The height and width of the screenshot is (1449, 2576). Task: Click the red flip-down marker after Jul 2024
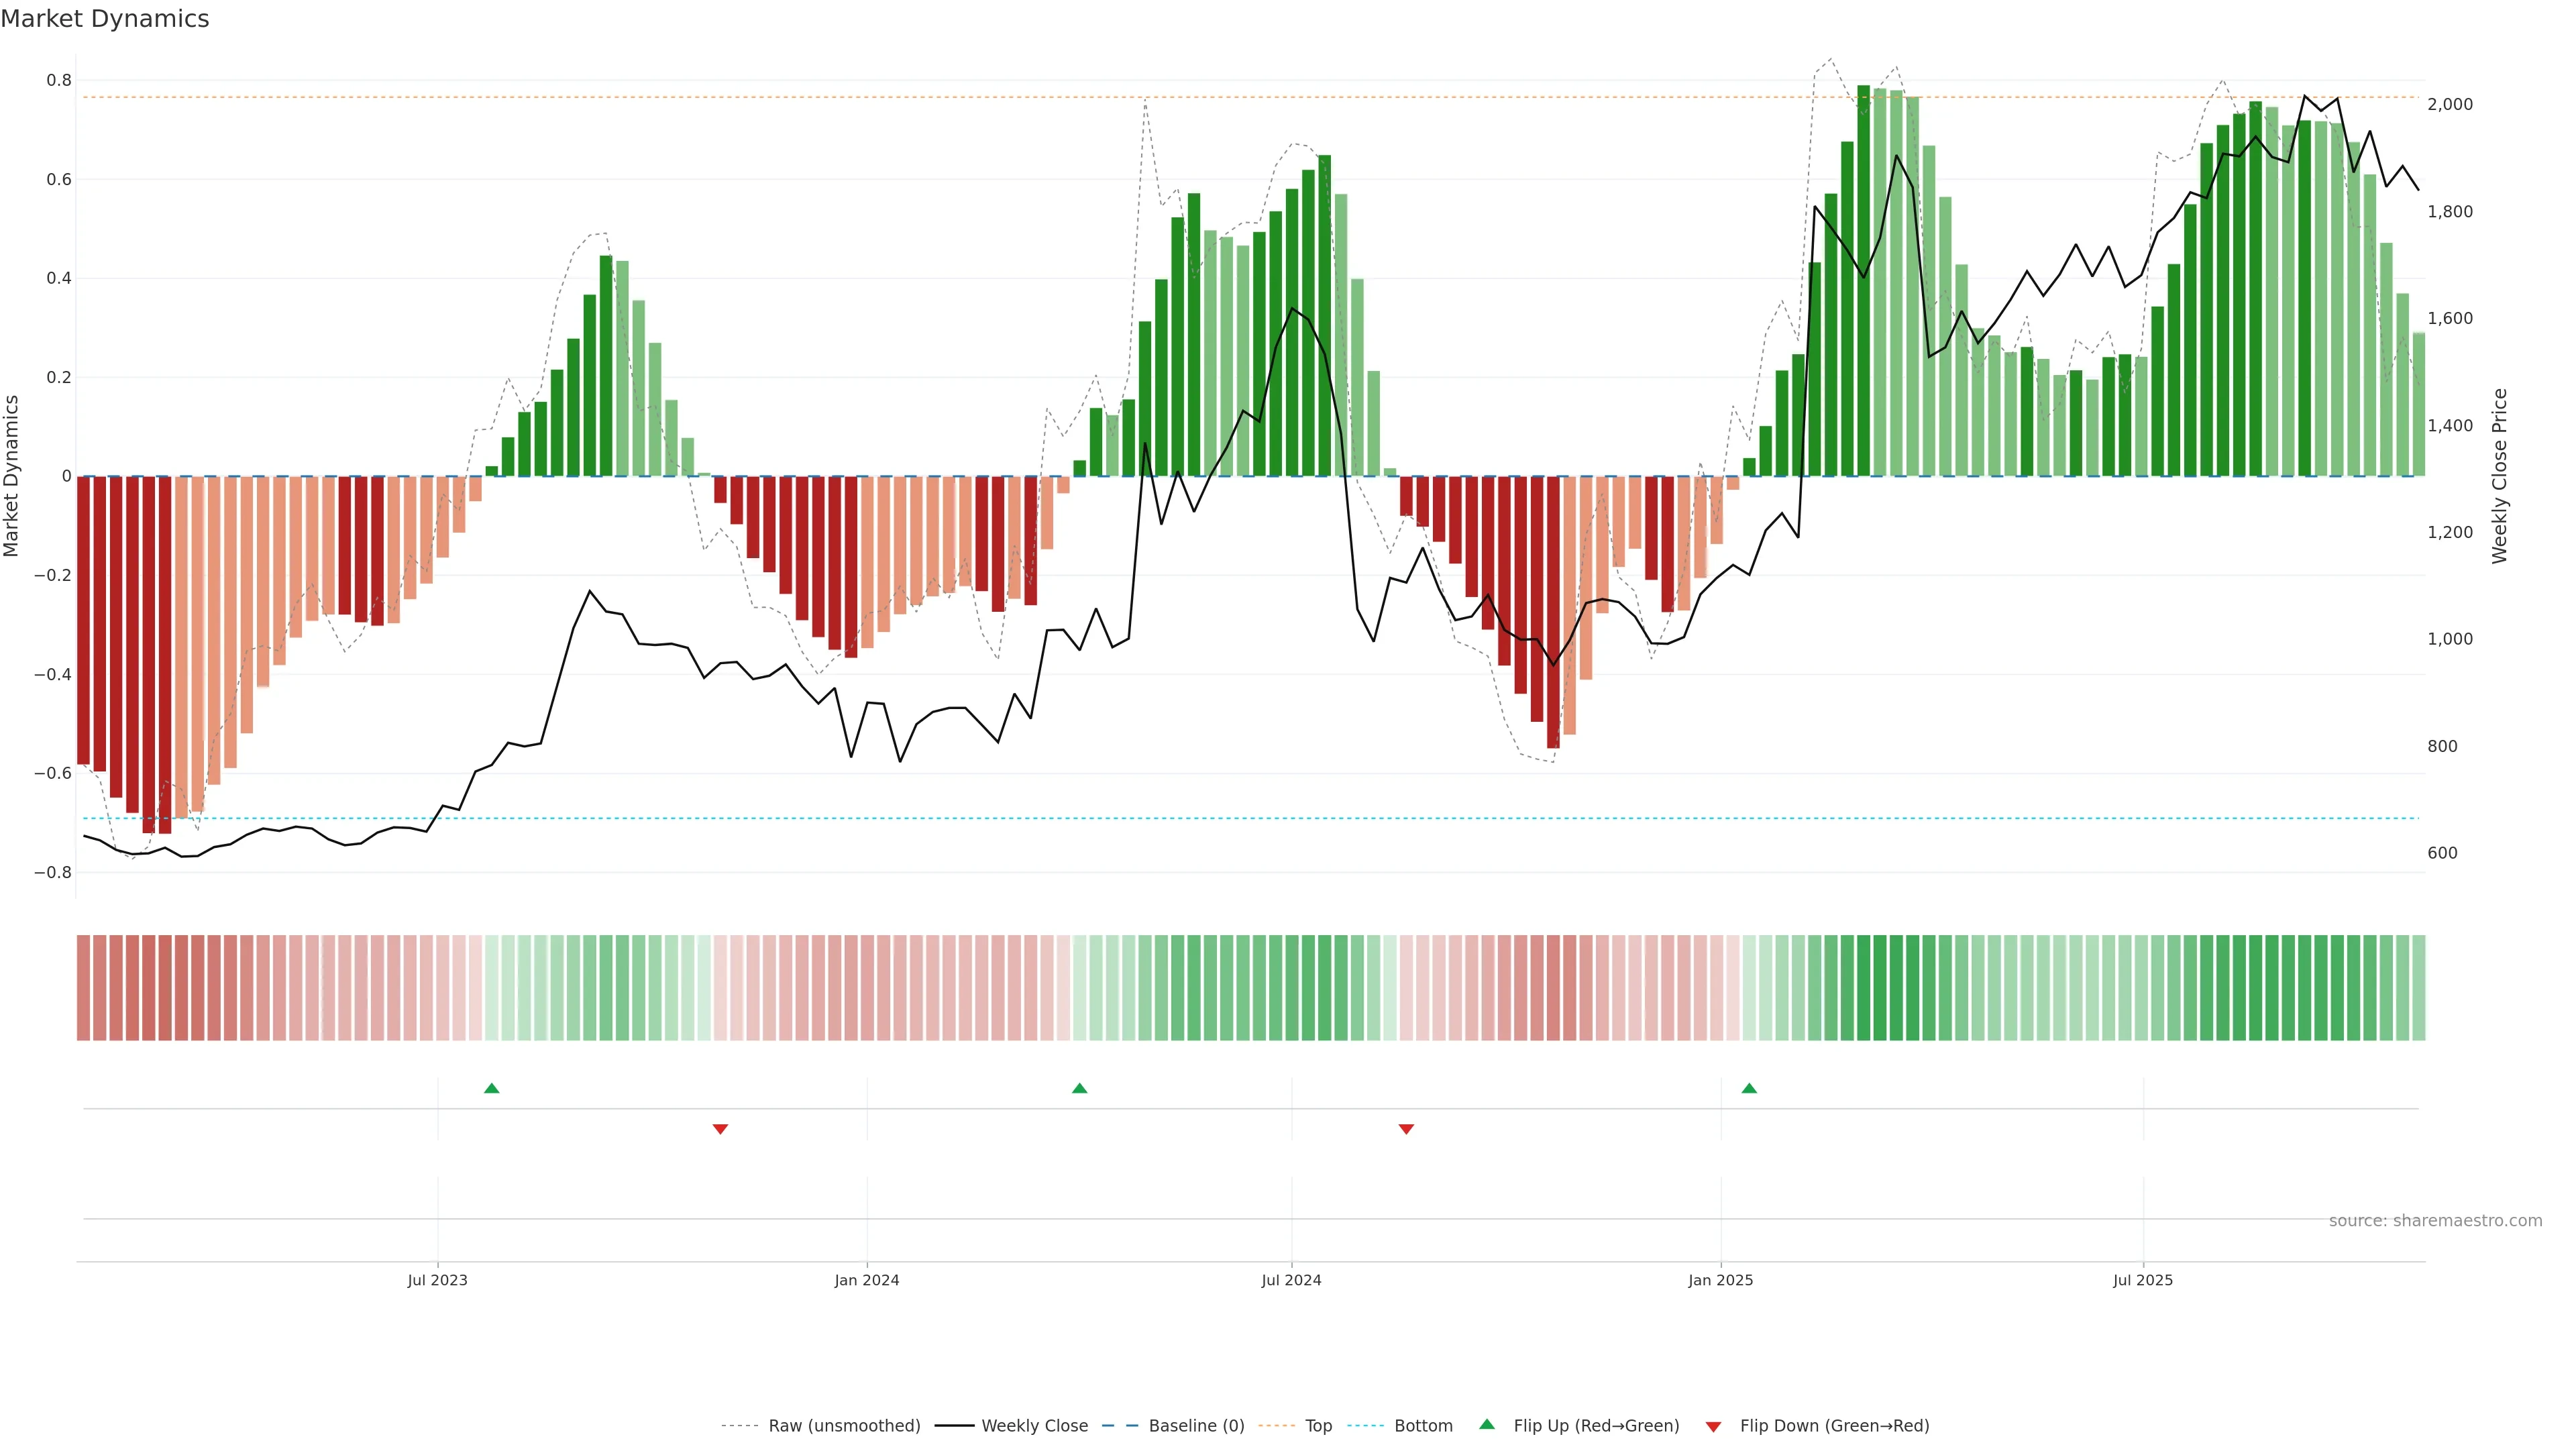(x=1406, y=1129)
